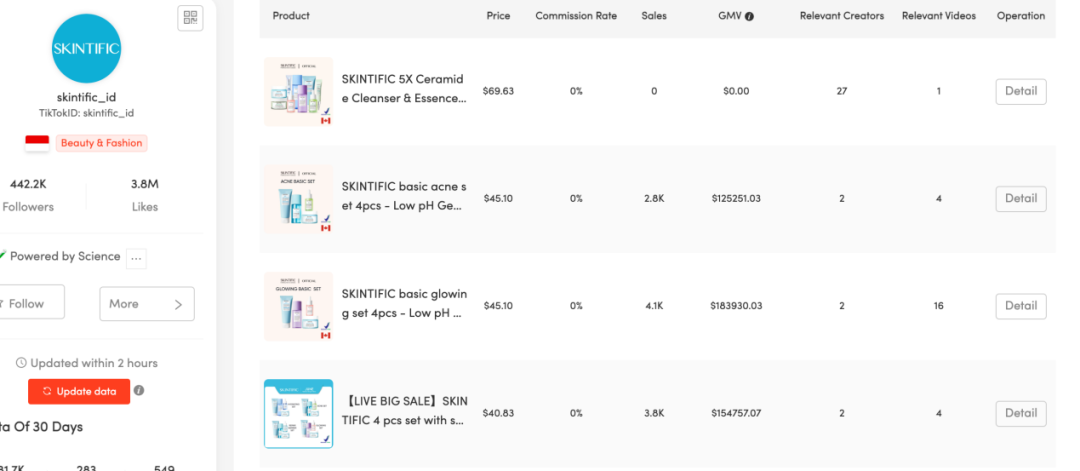Click the Indonesia flag icon
The height and width of the screenshot is (471, 1080).
coord(37,143)
